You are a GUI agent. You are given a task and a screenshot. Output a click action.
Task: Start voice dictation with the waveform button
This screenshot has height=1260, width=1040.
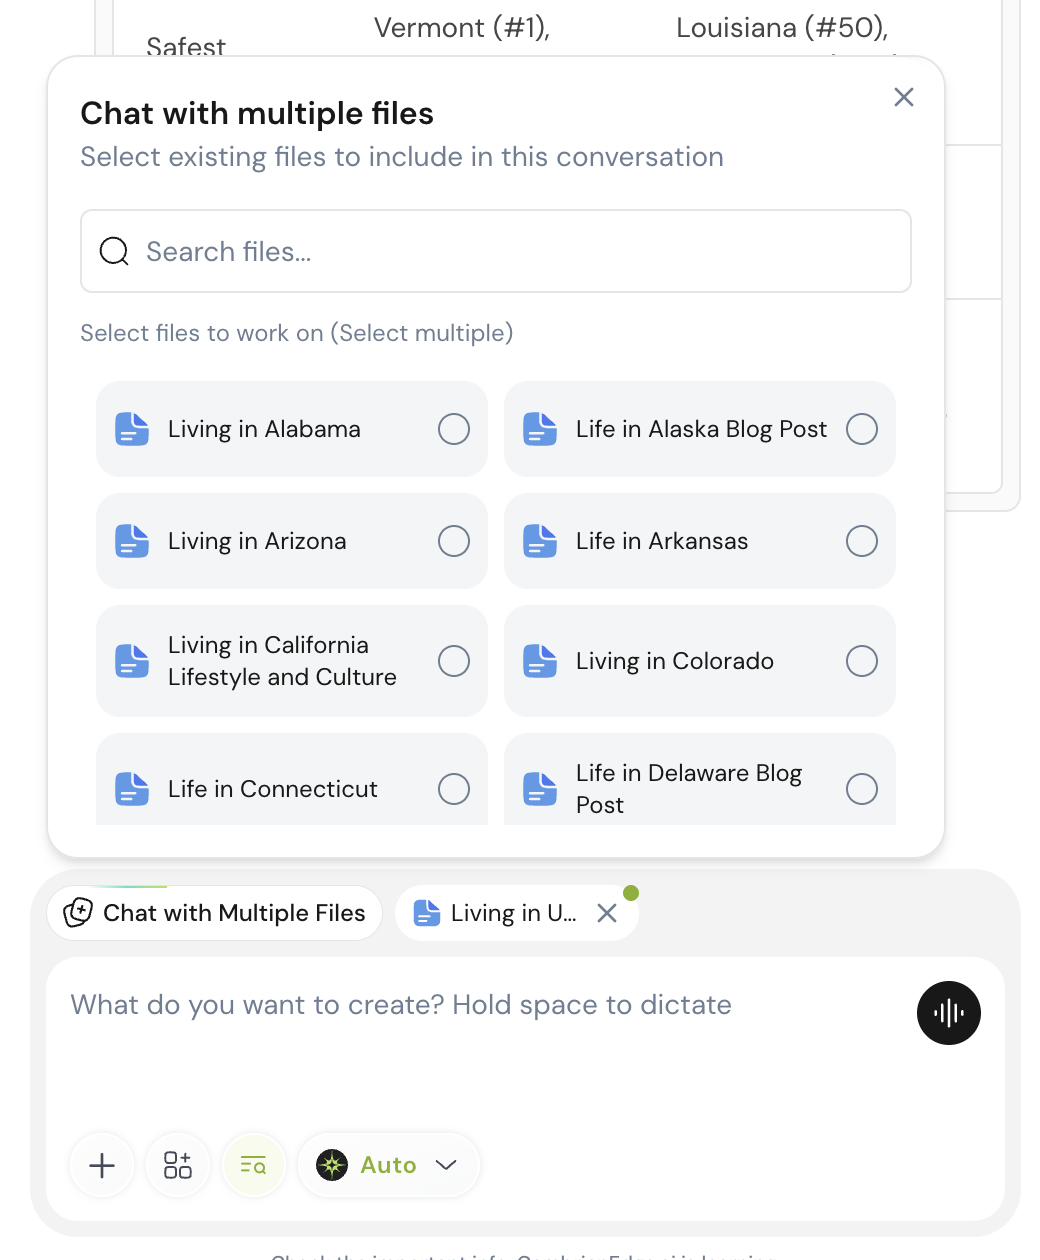pos(949,1013)
